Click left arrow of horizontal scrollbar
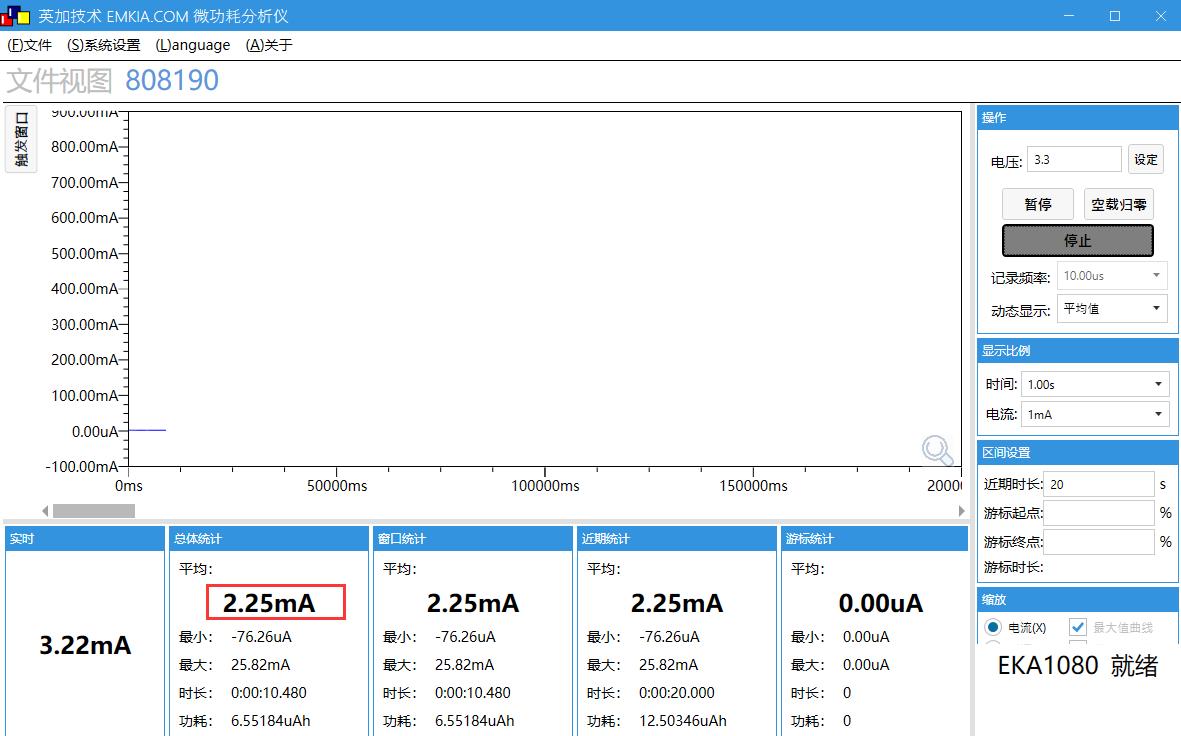This screenshot has width=1181, height=736. pyautogui.click(x=45, y=511)
